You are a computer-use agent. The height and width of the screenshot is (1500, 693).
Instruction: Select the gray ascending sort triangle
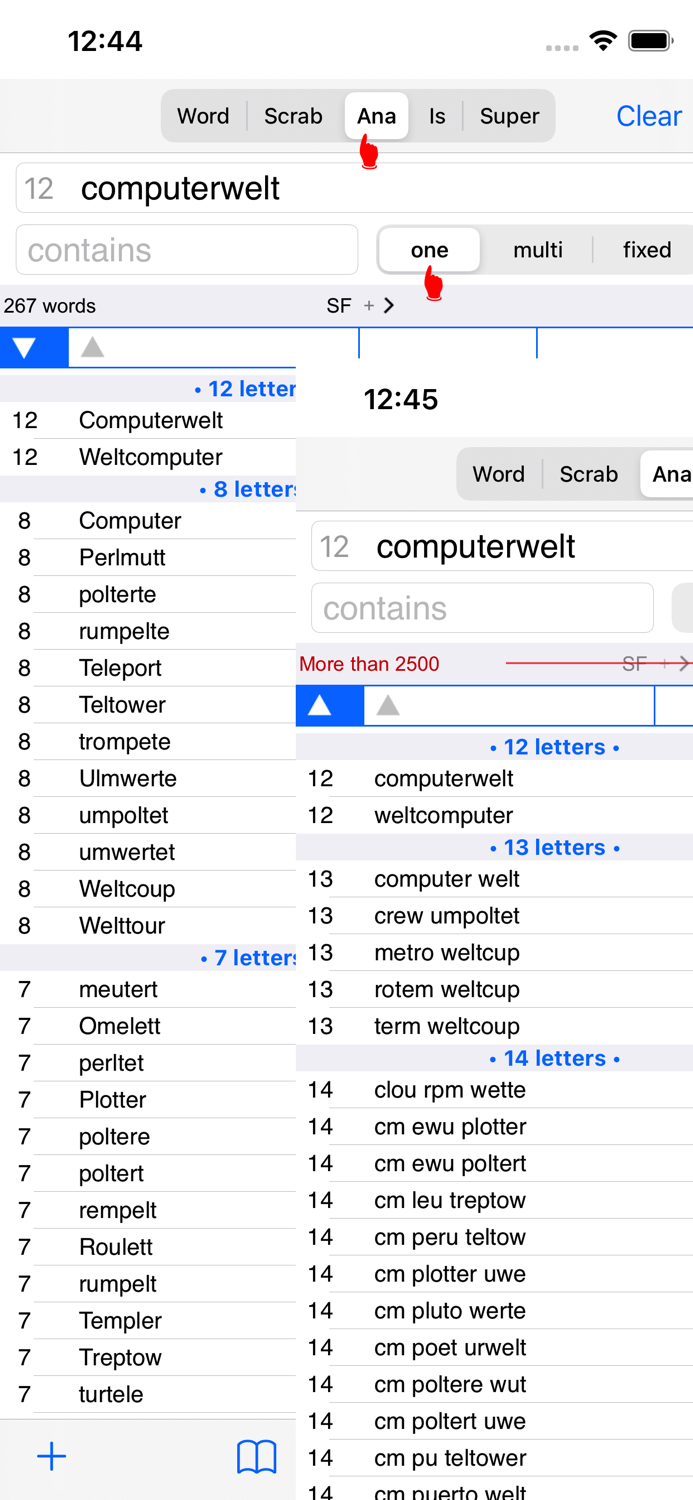click(91, 347)
